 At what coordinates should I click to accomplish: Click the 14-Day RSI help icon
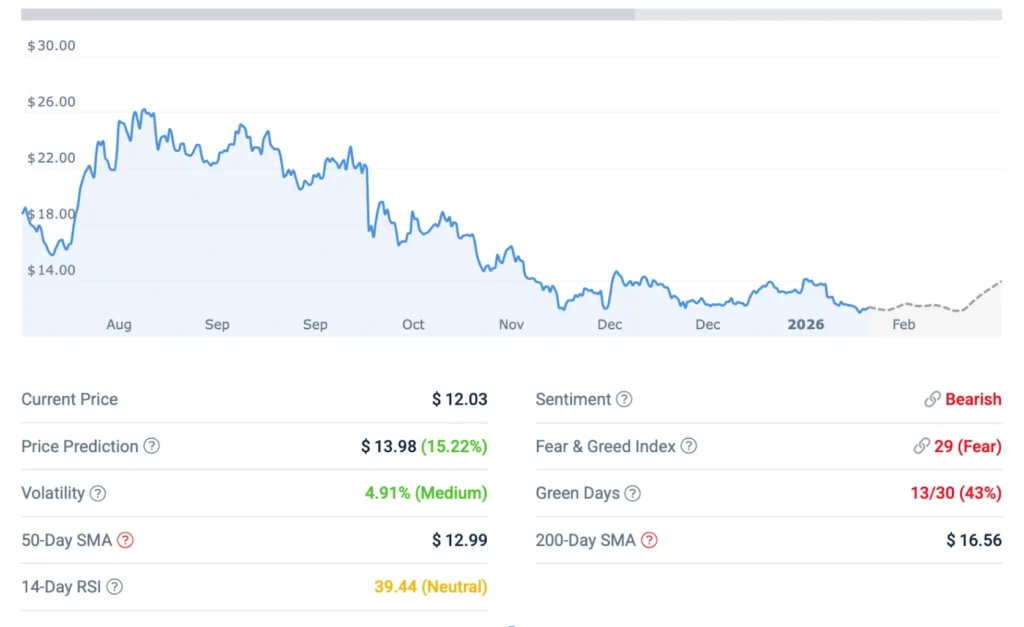(114, 587)
